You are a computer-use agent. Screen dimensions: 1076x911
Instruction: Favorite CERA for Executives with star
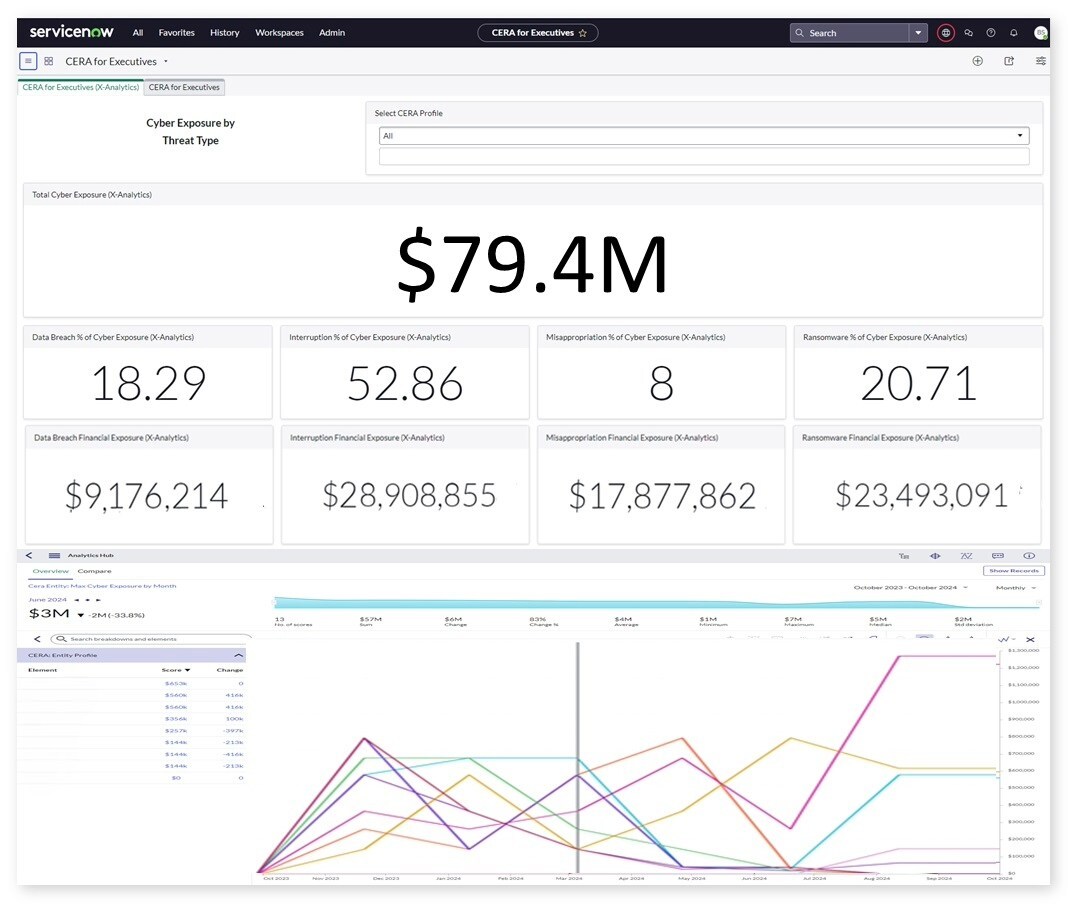[583, 33]
